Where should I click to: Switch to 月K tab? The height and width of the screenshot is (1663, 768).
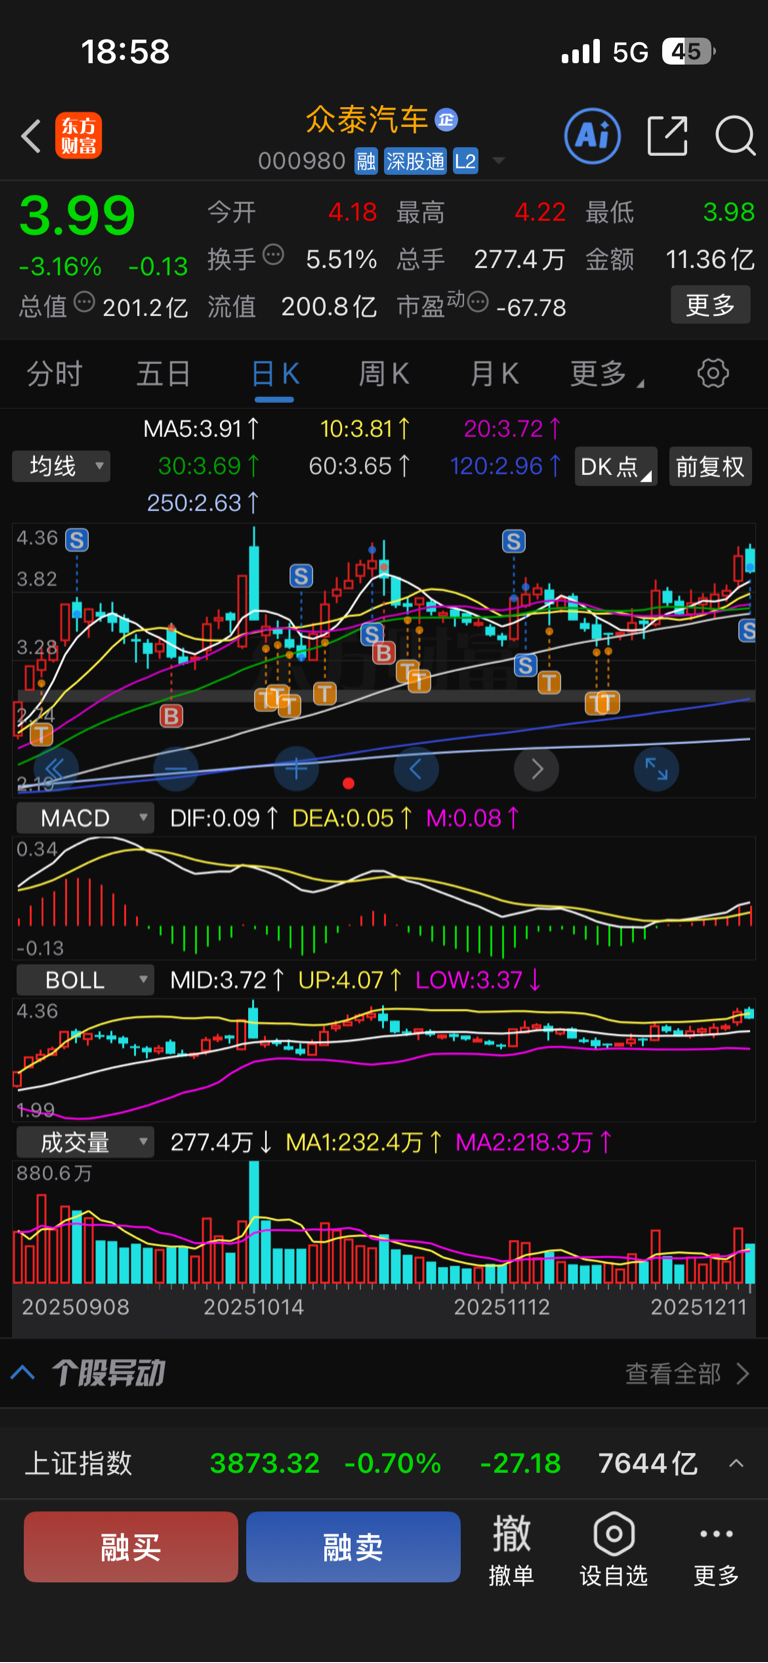point(494,374)
